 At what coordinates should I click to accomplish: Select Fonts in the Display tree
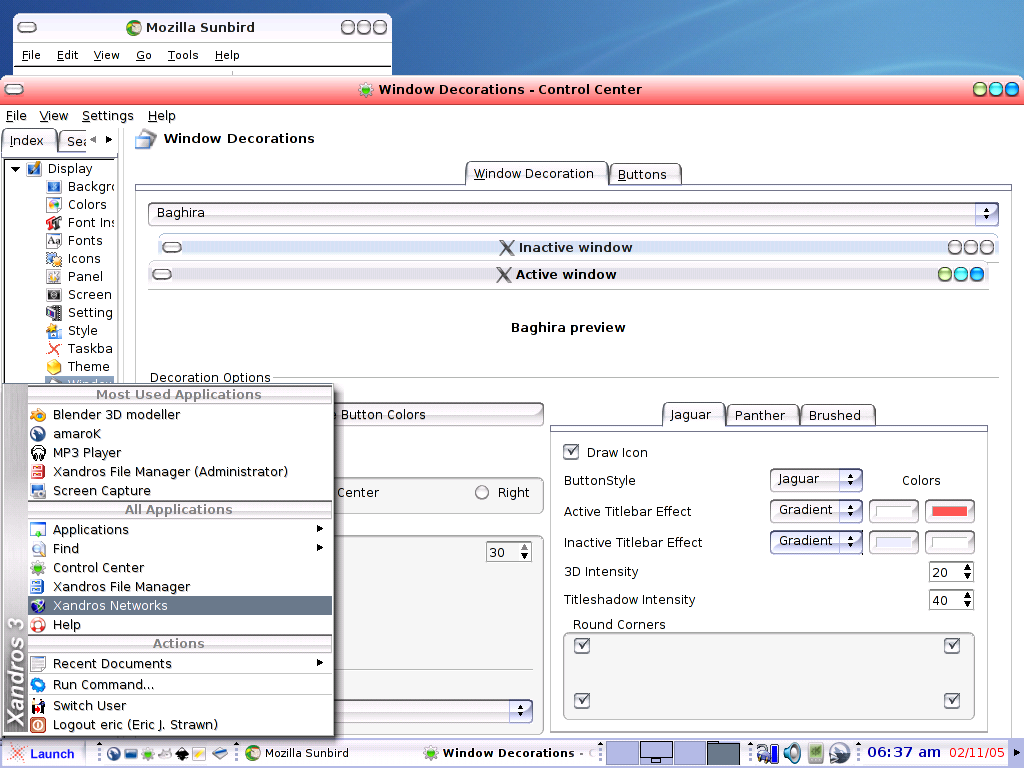[85, 240]
